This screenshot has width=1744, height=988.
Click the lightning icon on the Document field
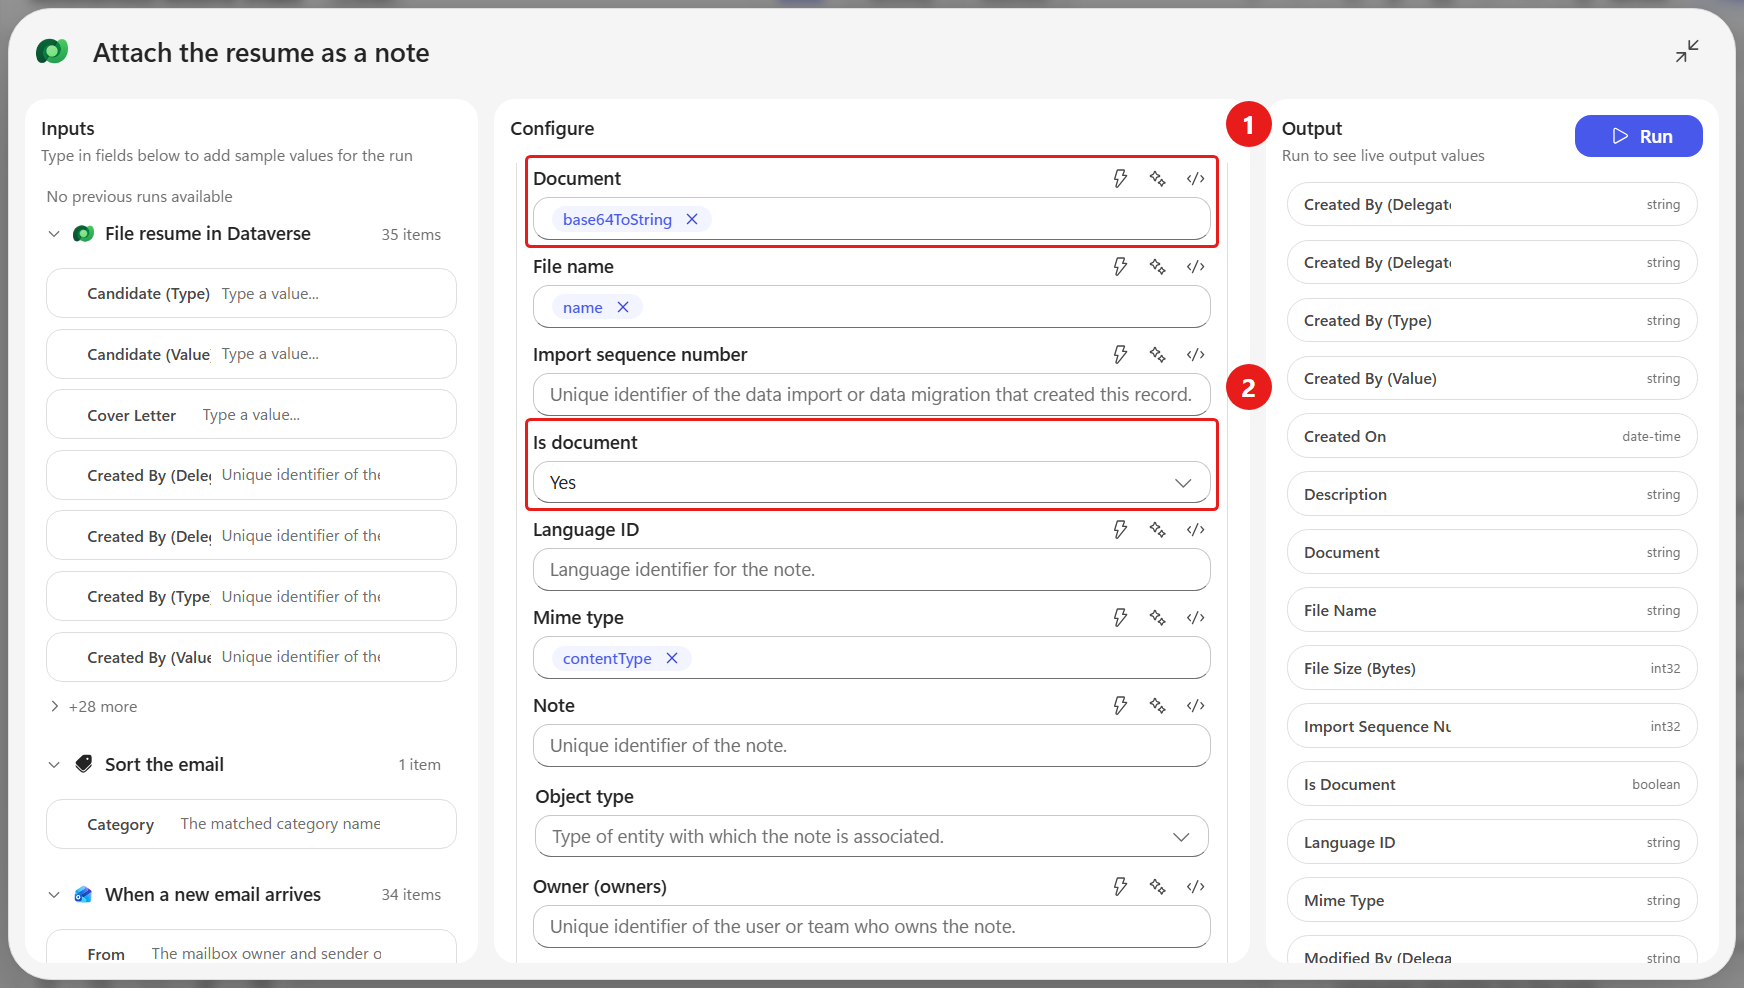(x=1120, y=179)
